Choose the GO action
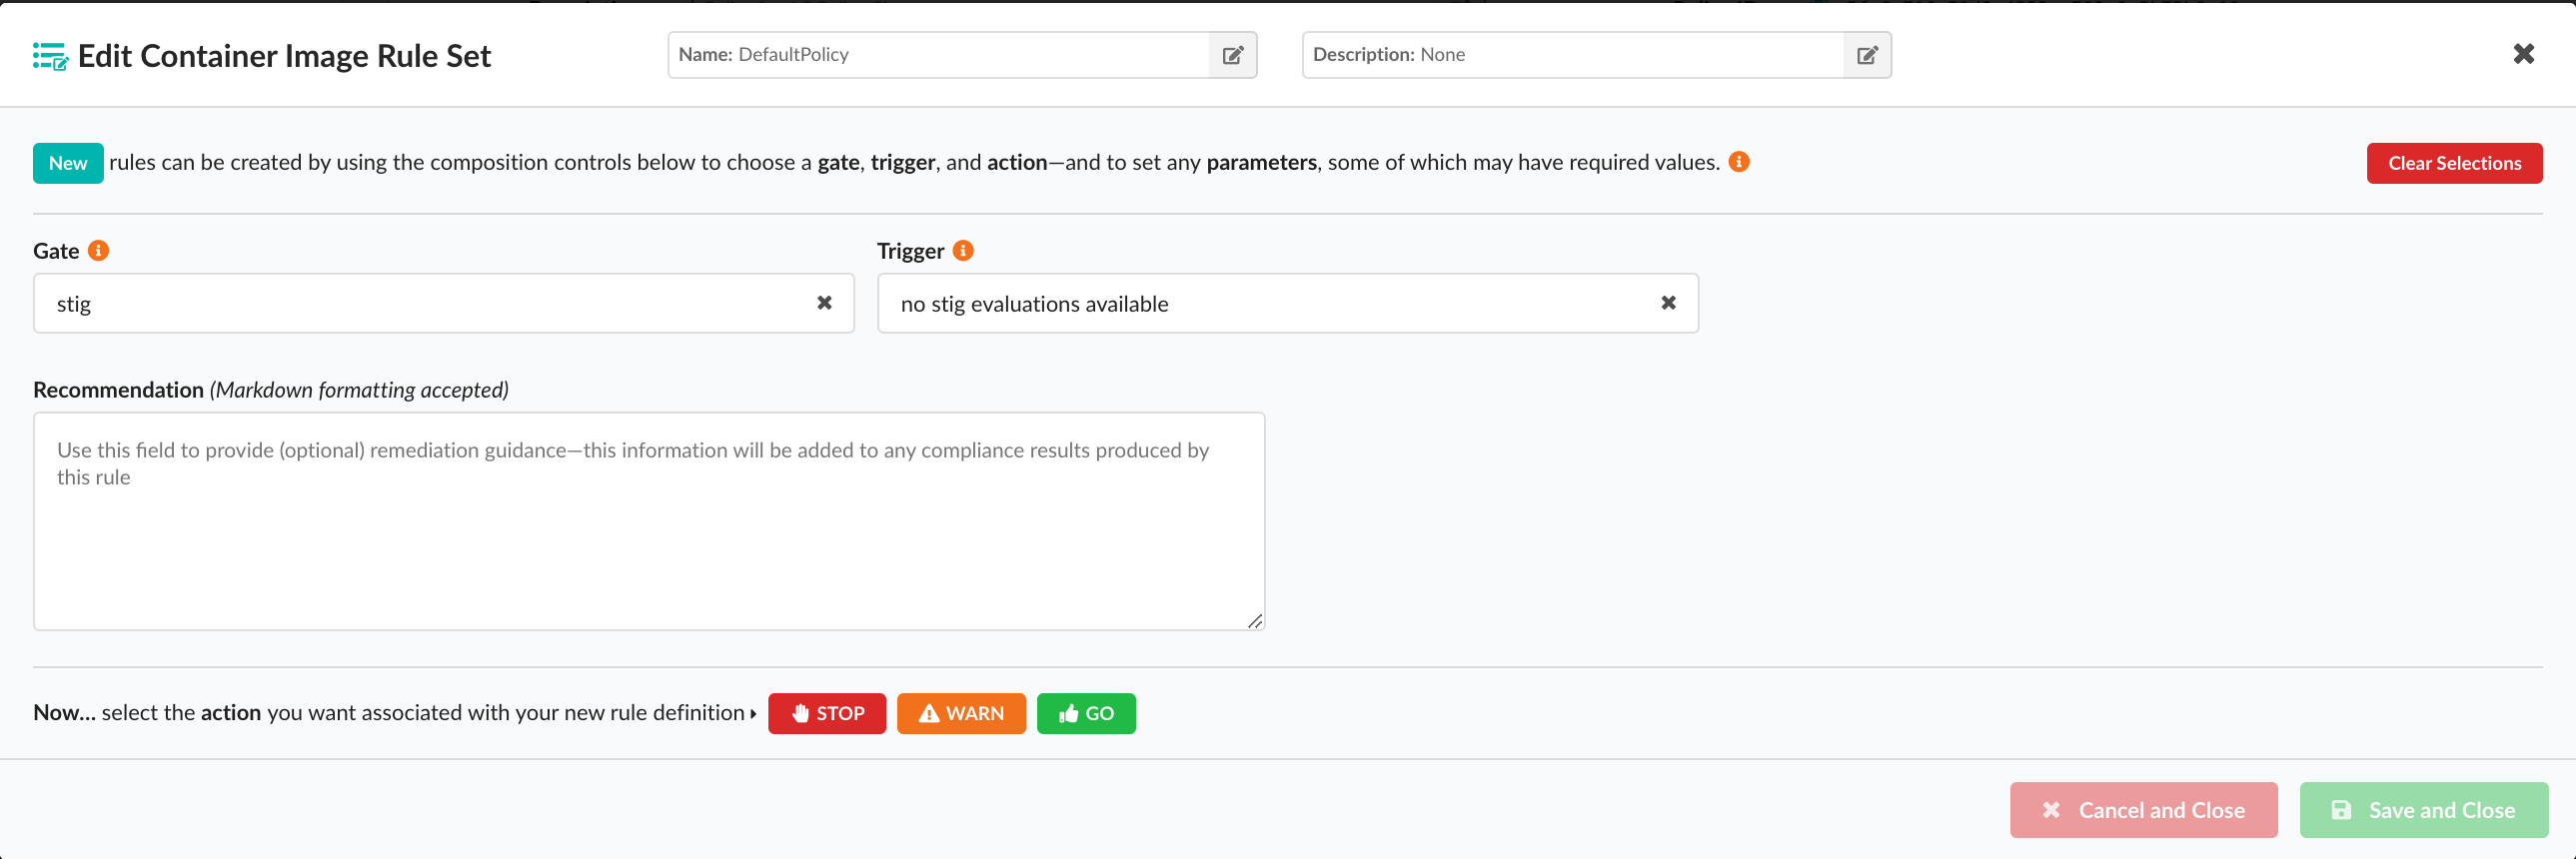 pos(1085,713)
